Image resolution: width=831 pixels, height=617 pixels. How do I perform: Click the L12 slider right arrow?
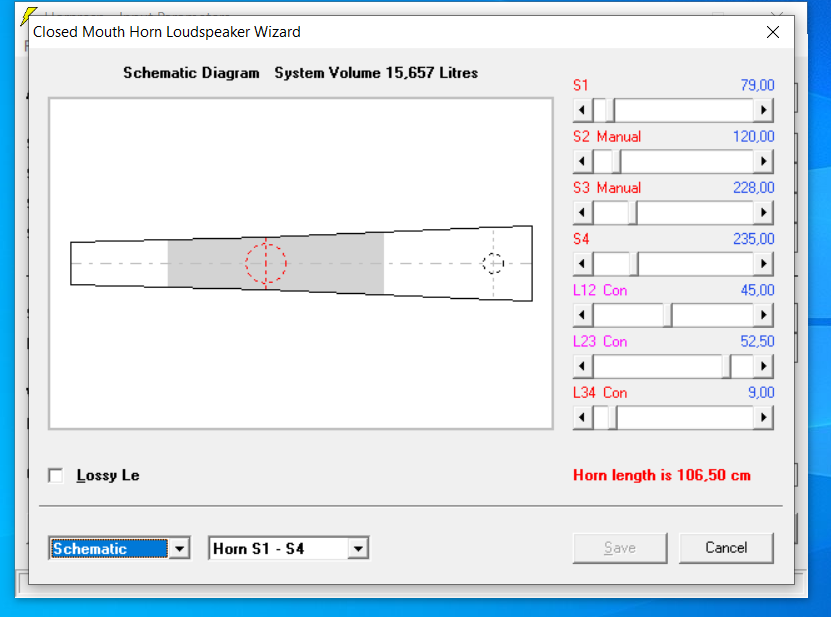click(x=763, y=315)
